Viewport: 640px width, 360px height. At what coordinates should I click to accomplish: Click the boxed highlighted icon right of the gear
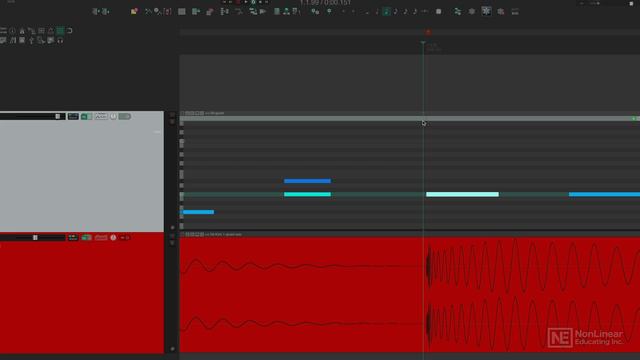click(486, 11)
